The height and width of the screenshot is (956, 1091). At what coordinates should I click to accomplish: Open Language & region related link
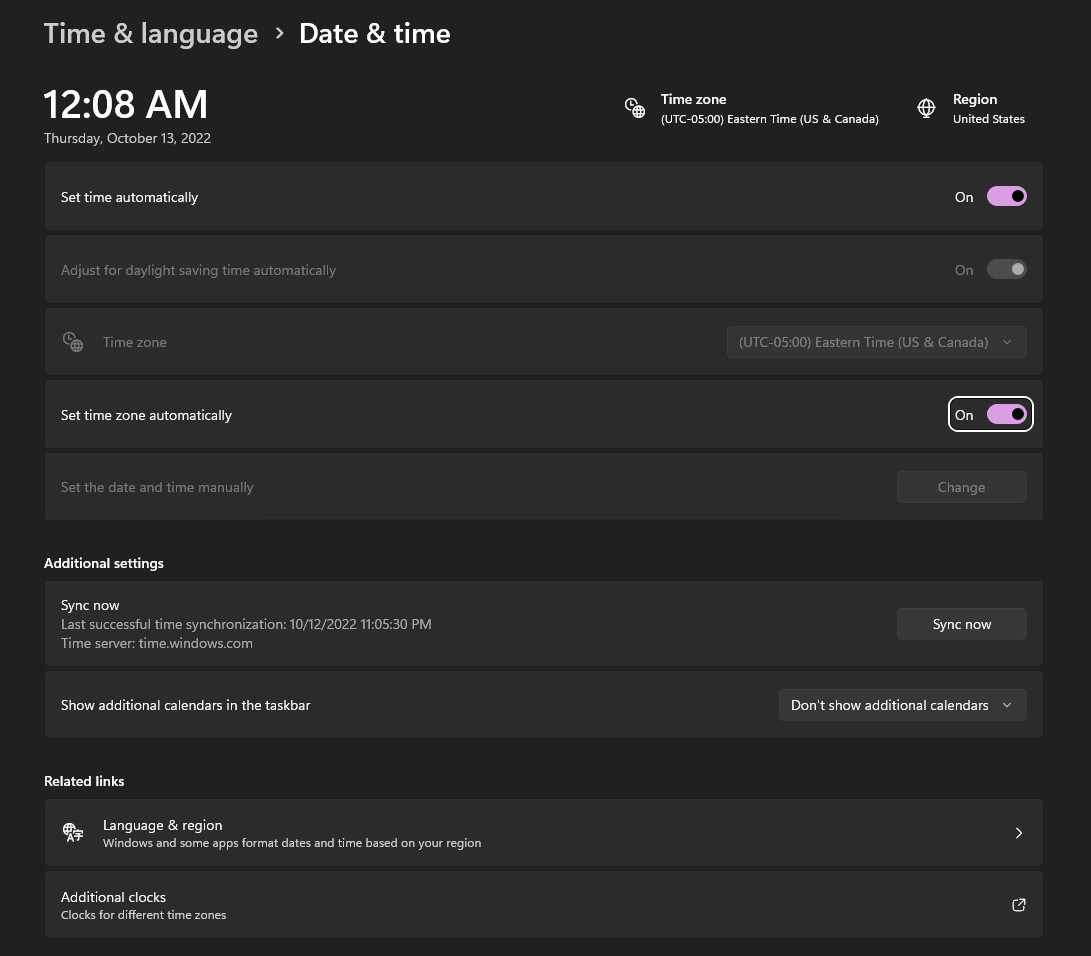pyautogui.click(x=543, y=833)
